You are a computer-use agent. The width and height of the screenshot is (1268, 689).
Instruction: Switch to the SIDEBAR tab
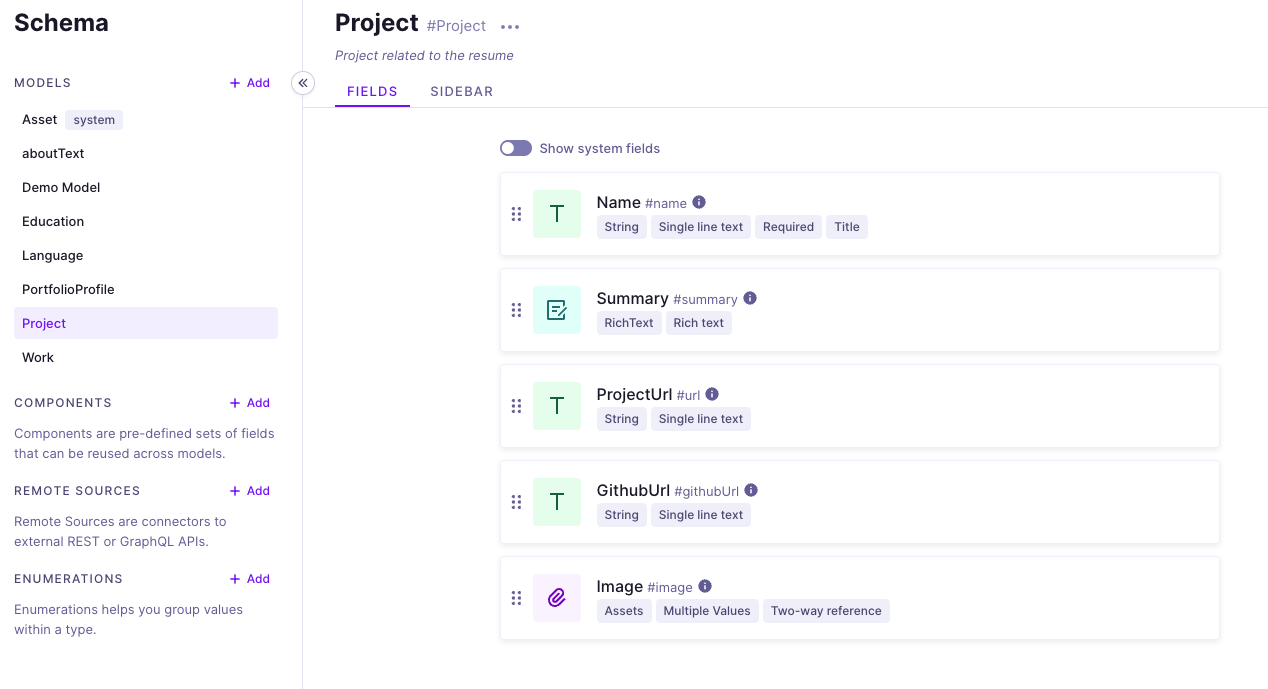(461, 91)
